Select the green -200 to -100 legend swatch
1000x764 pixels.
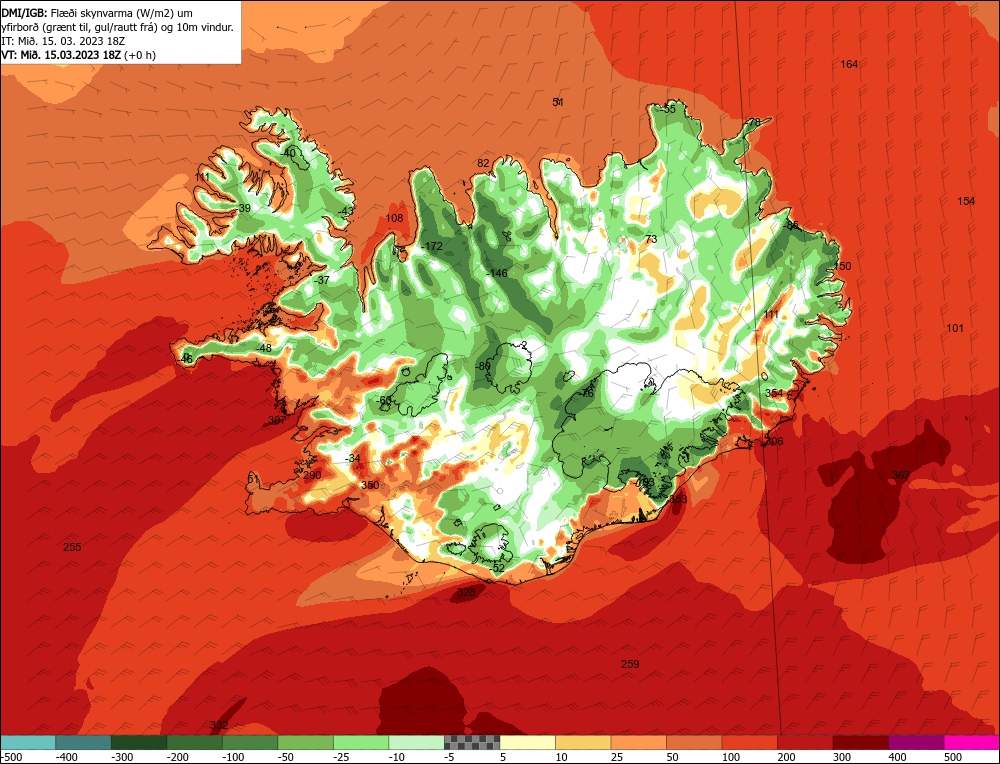(x=194, y=742)
